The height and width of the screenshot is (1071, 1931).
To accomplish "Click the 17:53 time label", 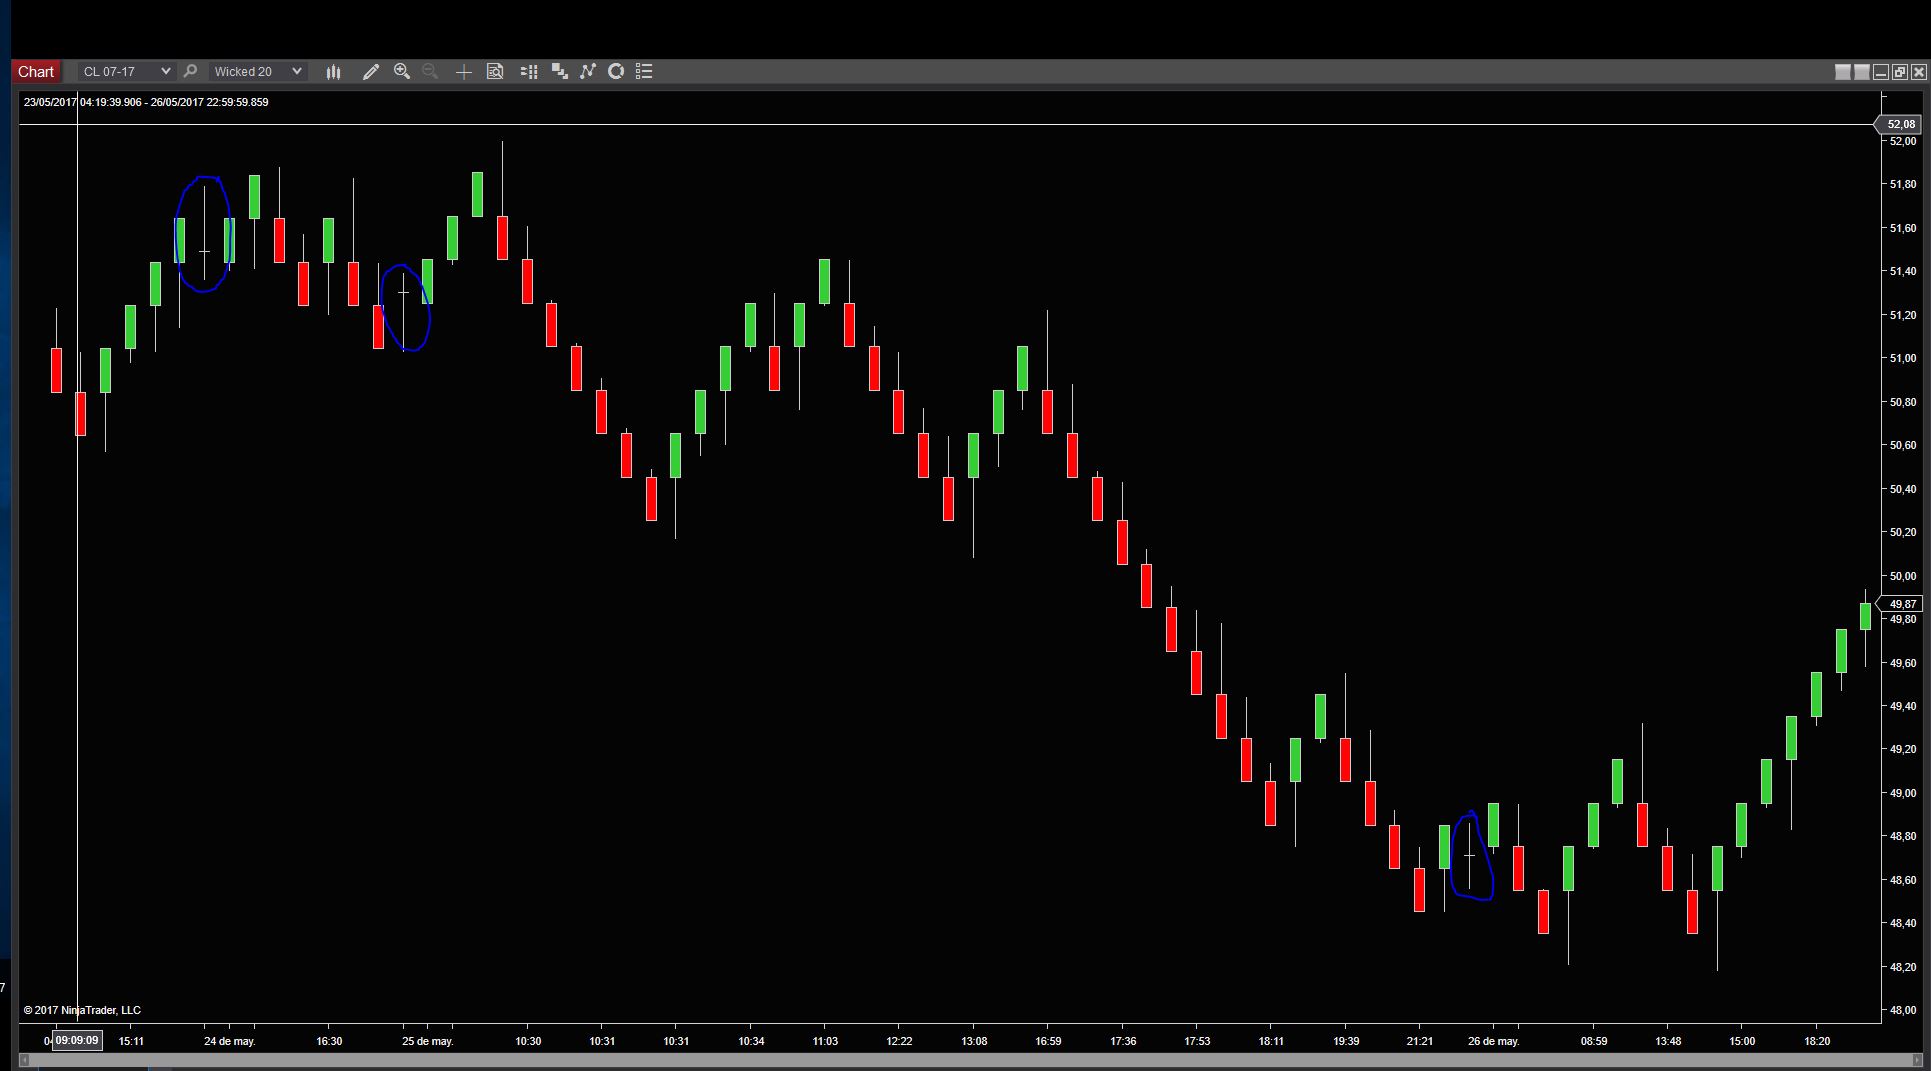I will coord(1197,1041).
